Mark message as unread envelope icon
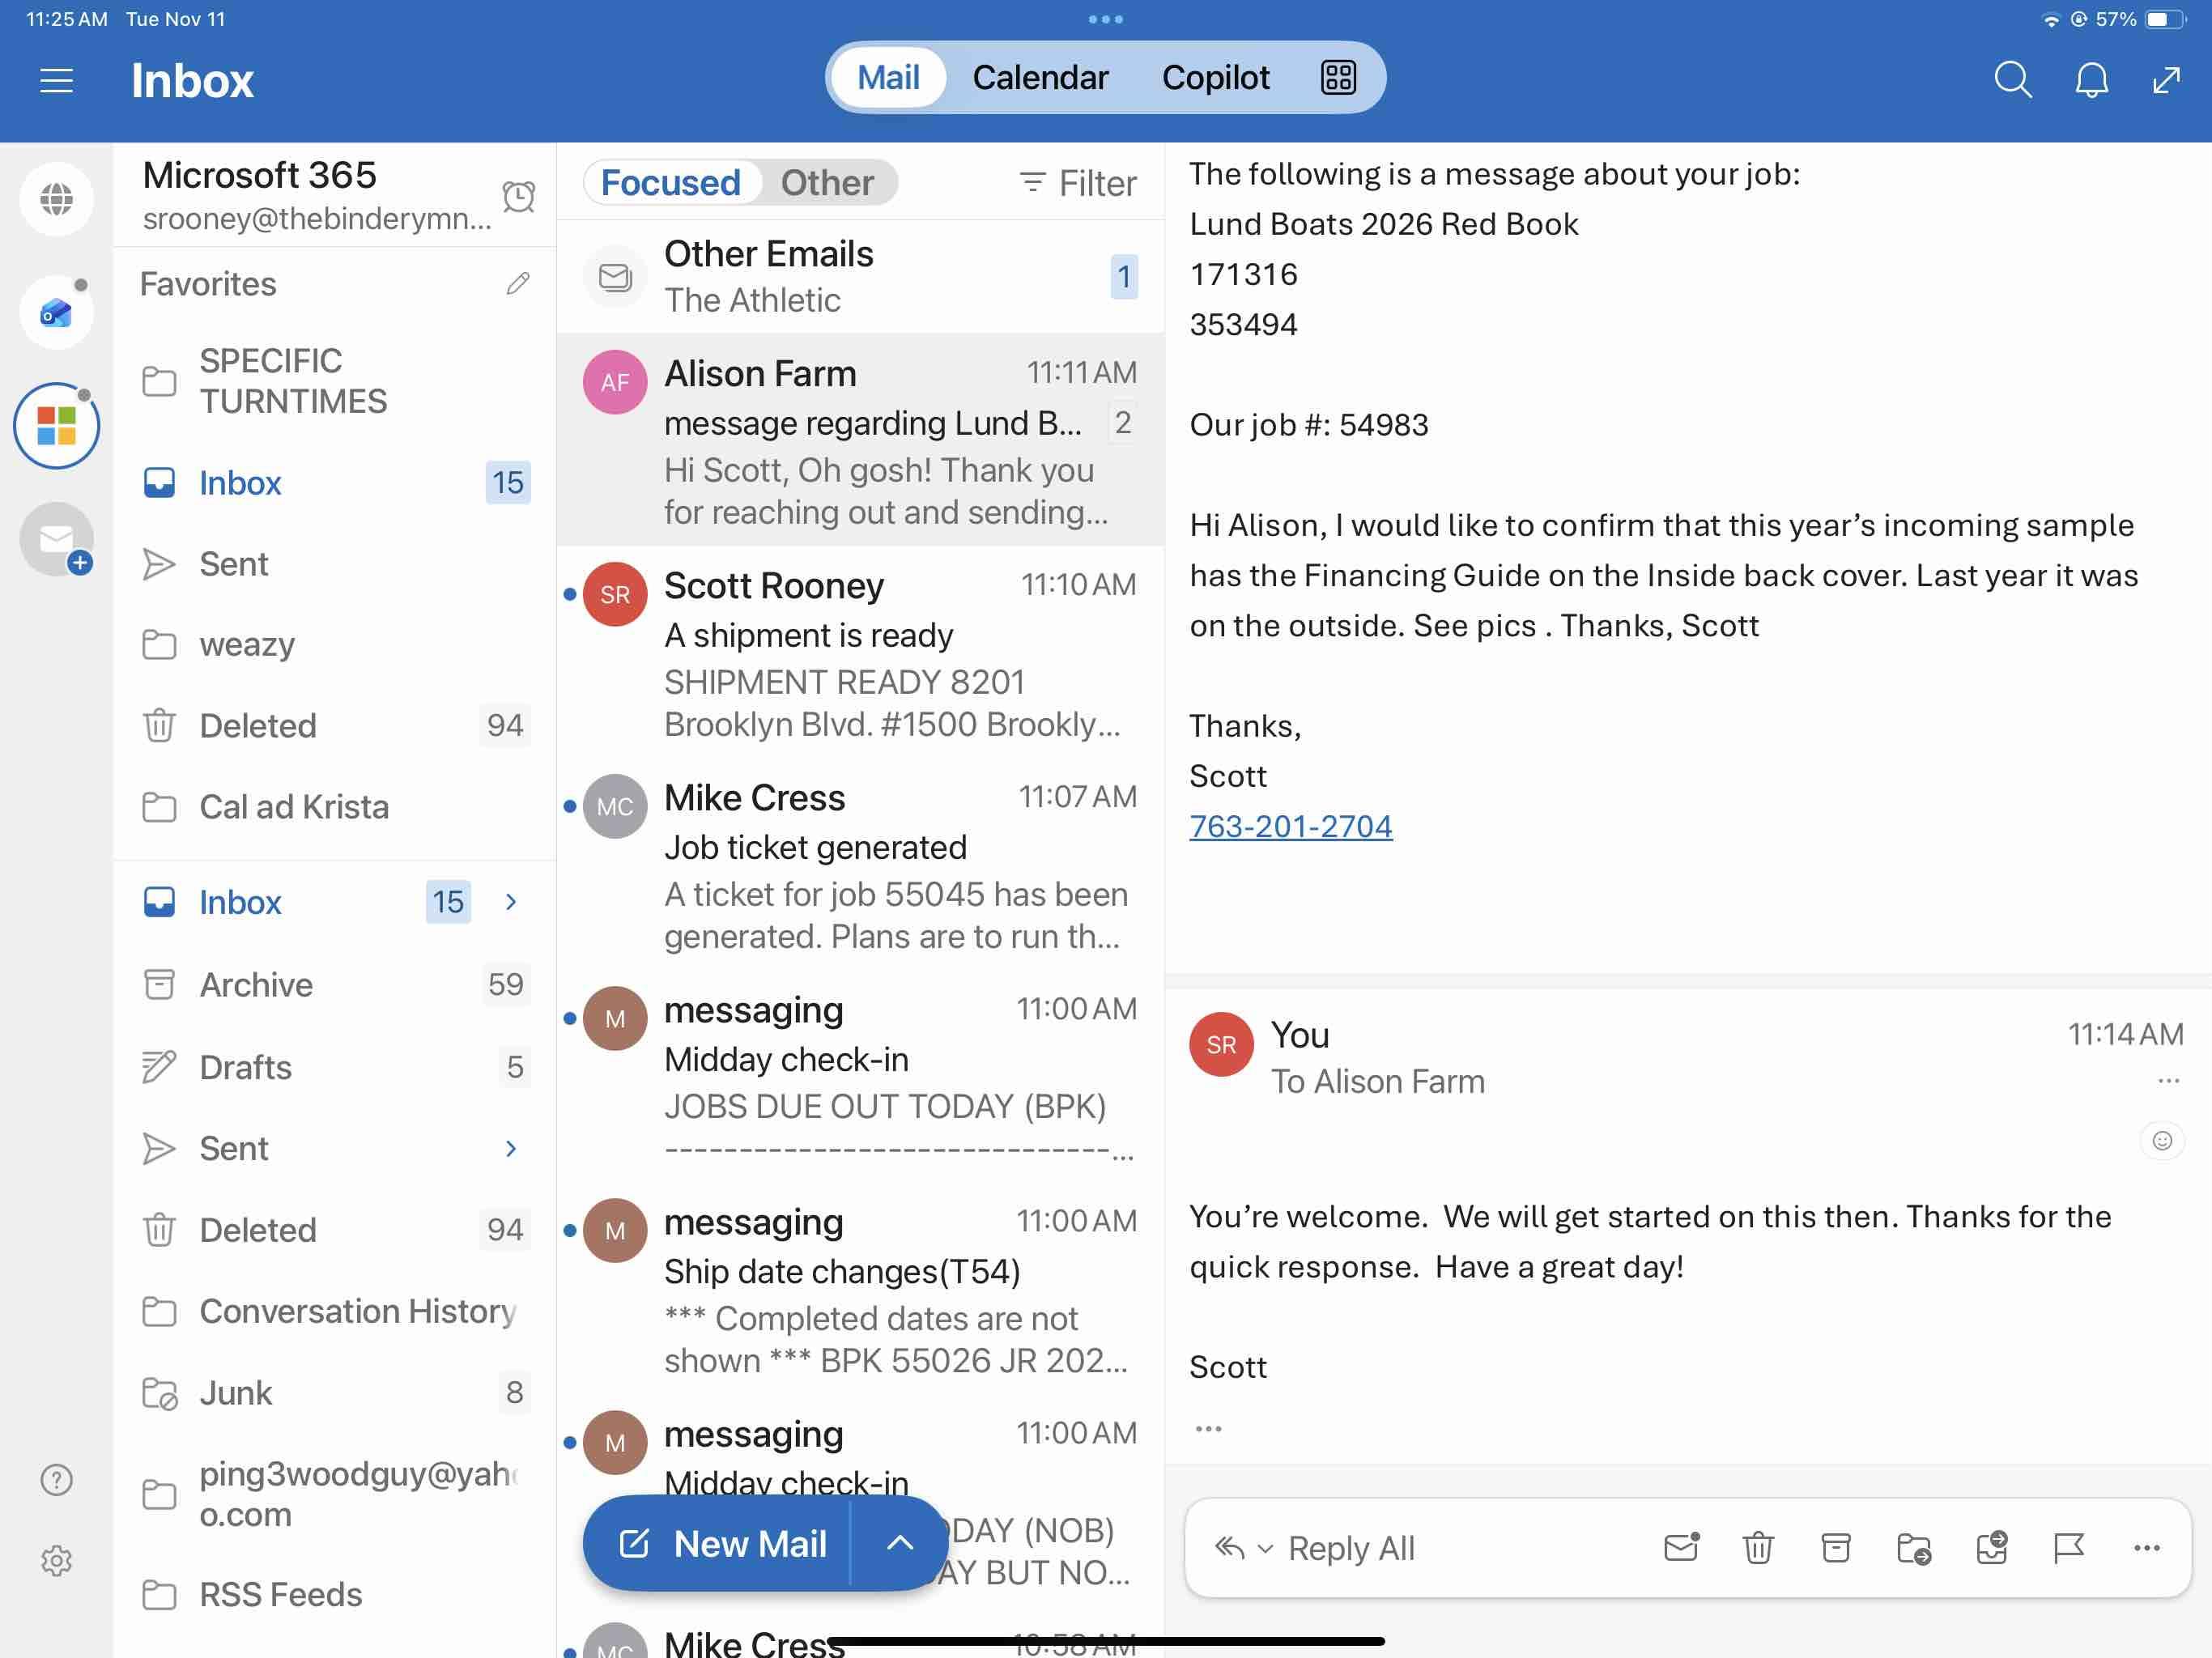The width and height of the screenshot is (2212, 1658). click(x=1681, y=1548)
